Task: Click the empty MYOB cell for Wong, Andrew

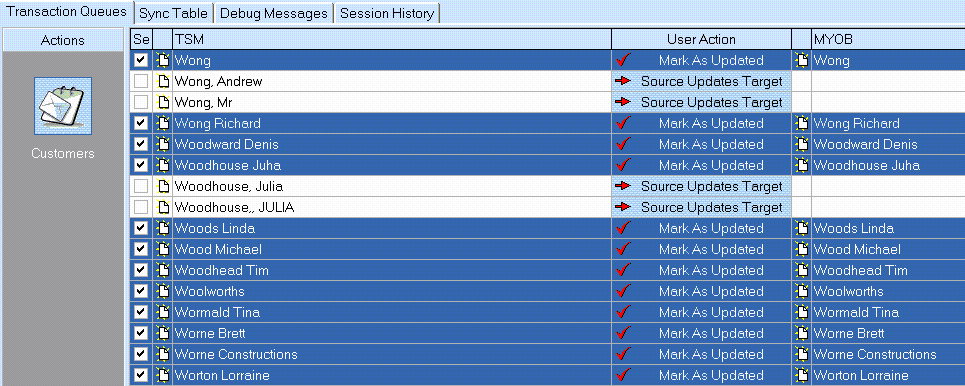Action: pyautogui.click(x=888, y=81)
